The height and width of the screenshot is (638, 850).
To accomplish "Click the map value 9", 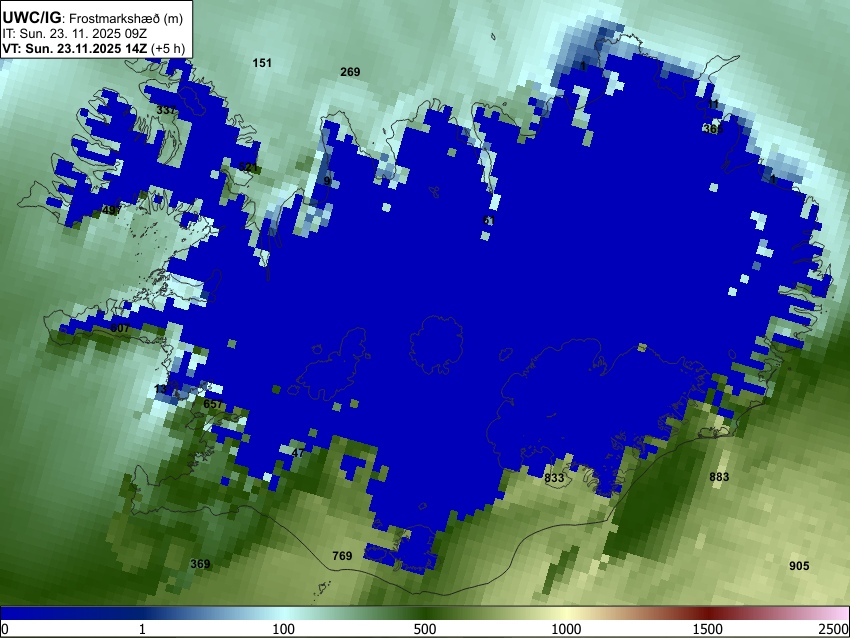I will click(327, 181).
